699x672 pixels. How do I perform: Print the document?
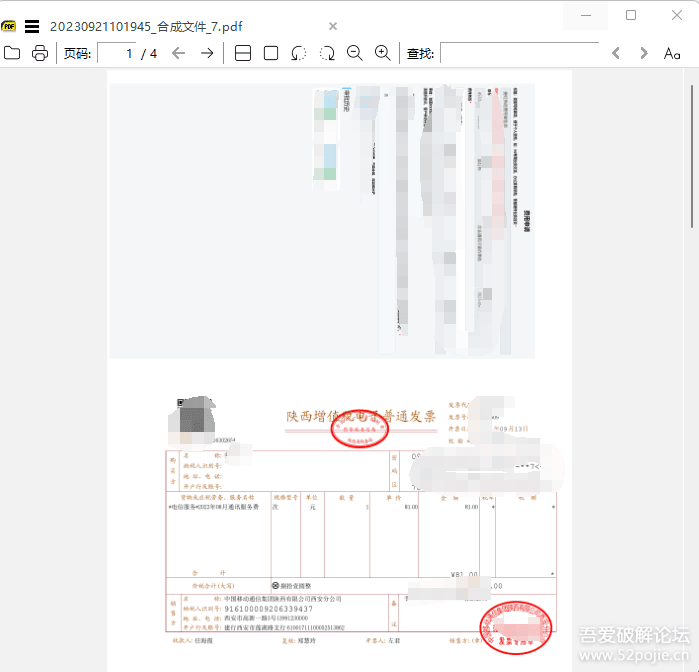40,54
